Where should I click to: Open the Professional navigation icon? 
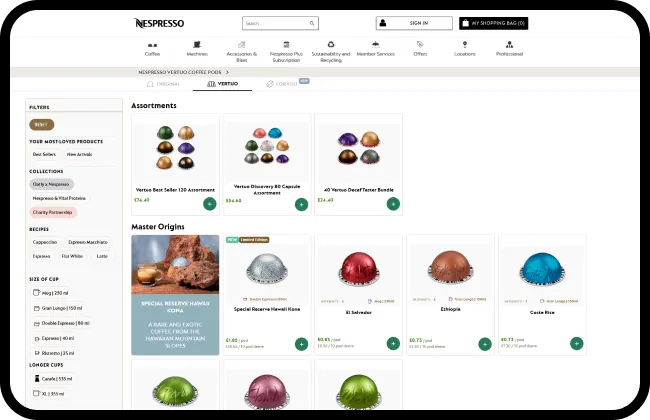(509, 44)
